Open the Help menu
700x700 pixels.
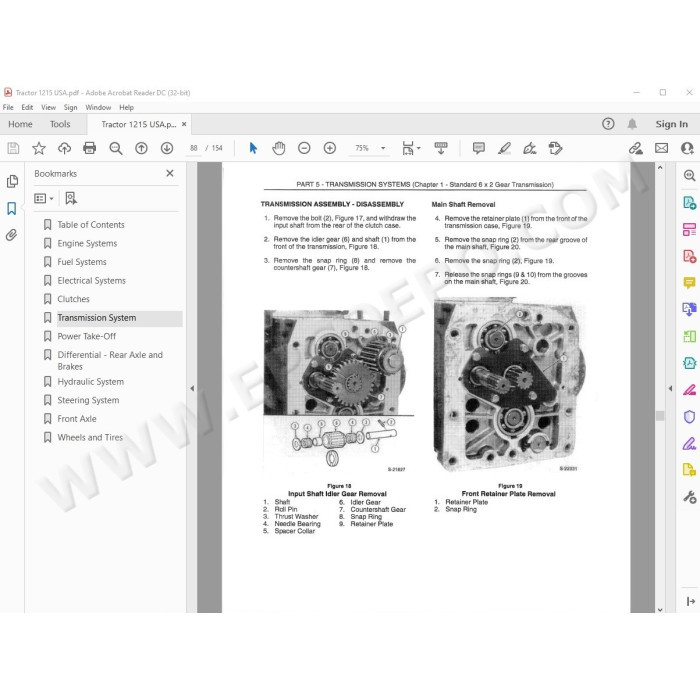coord(126,108)
